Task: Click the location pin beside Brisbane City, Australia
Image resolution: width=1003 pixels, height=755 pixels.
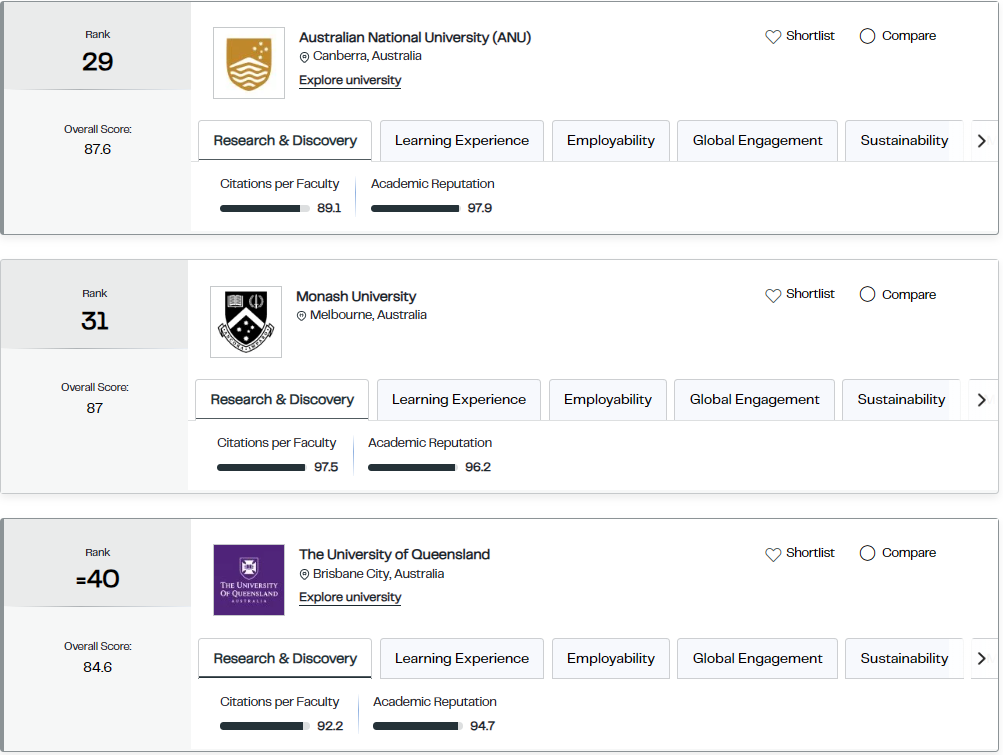Action: click(x=304, y=575)
